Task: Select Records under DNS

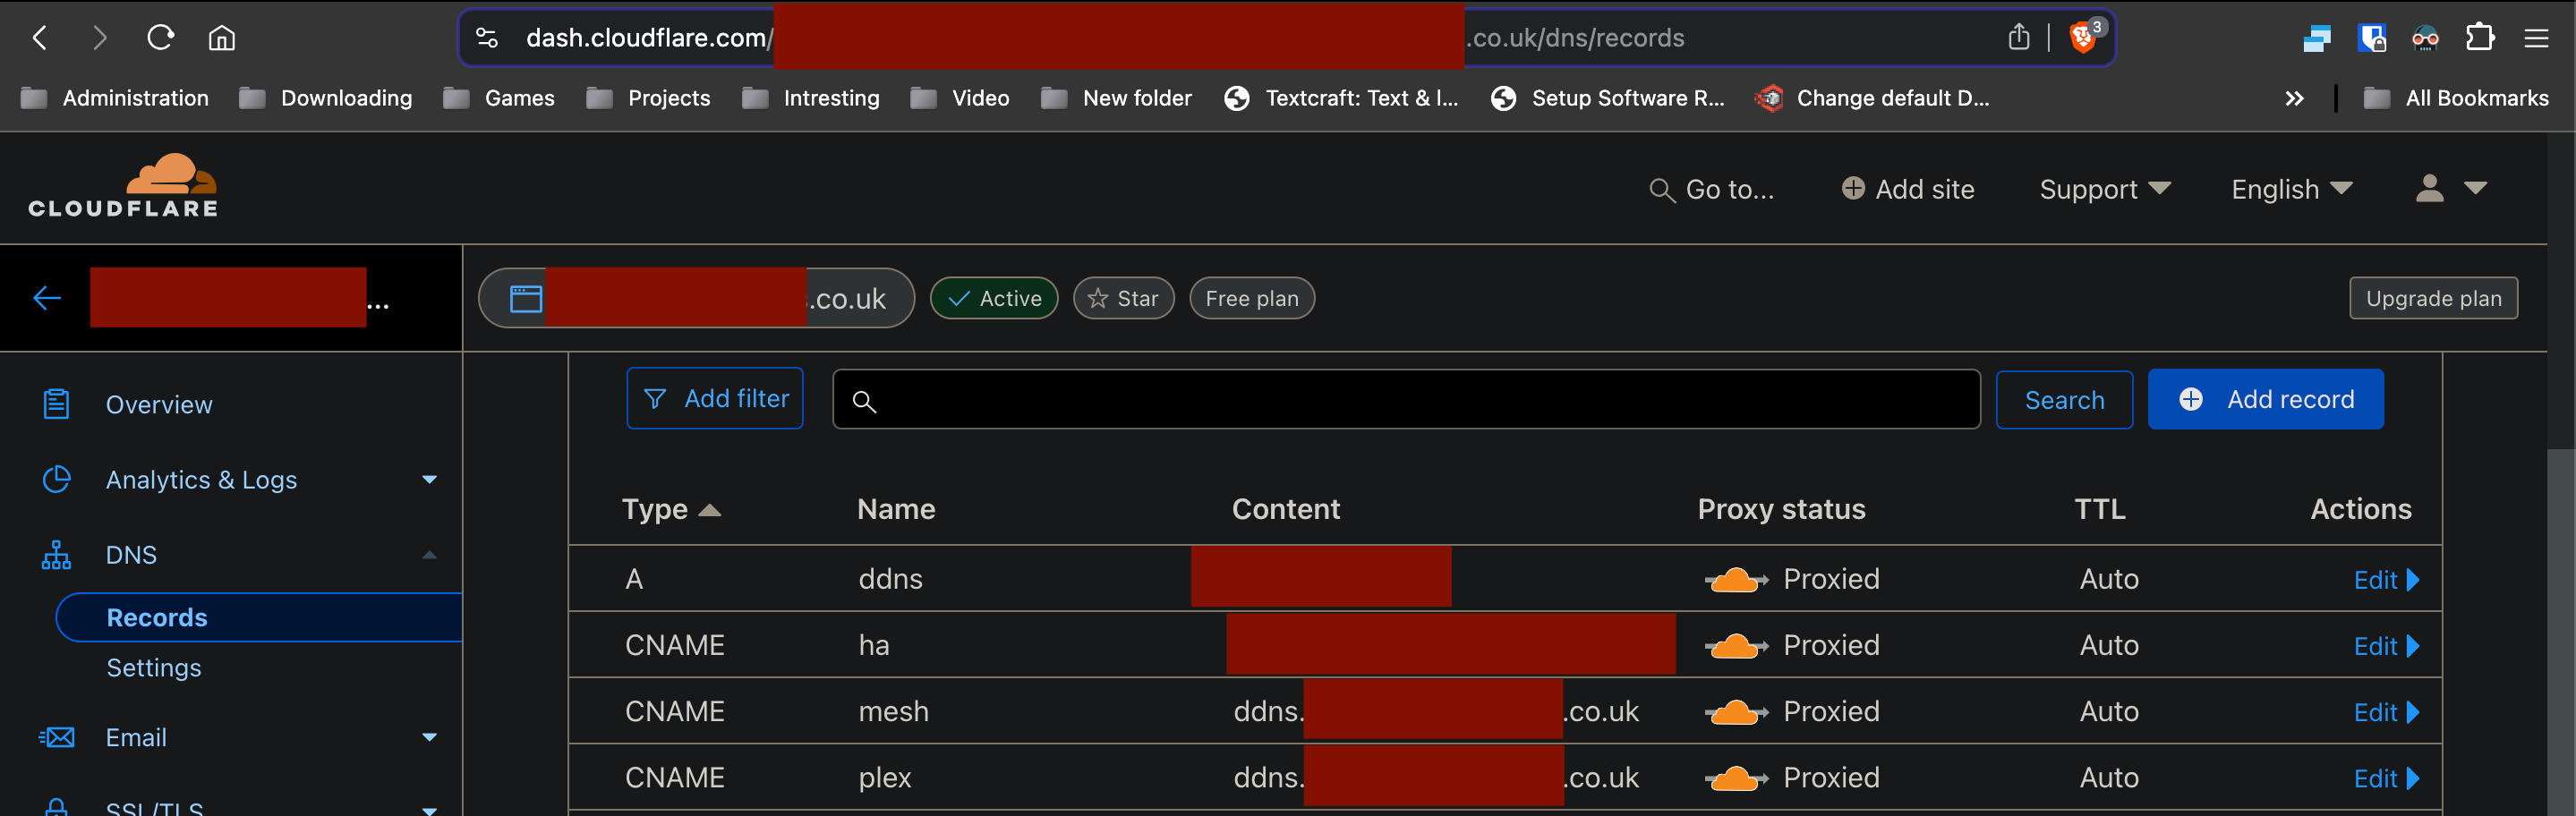Action: pyautogui.click(x=258, y=618)
